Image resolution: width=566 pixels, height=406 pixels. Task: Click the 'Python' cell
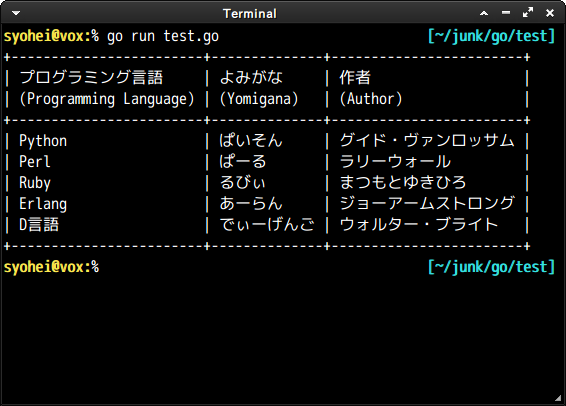(x=43, y=141)
